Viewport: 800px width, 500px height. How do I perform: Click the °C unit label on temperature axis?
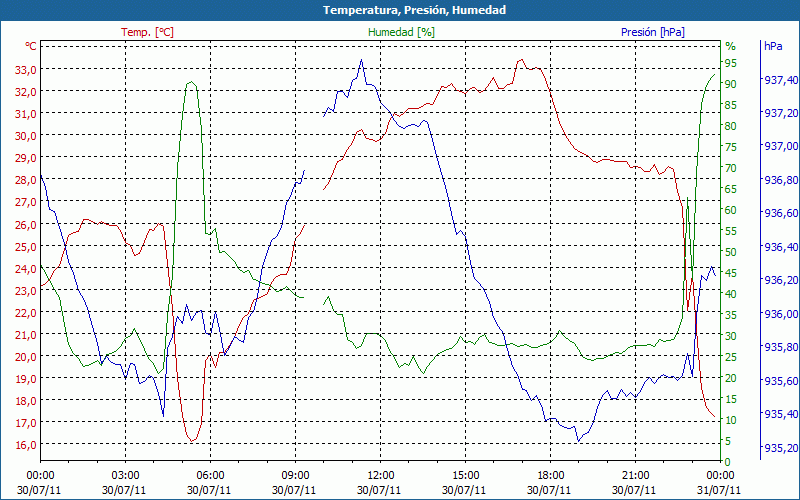[x=31, y=46]
